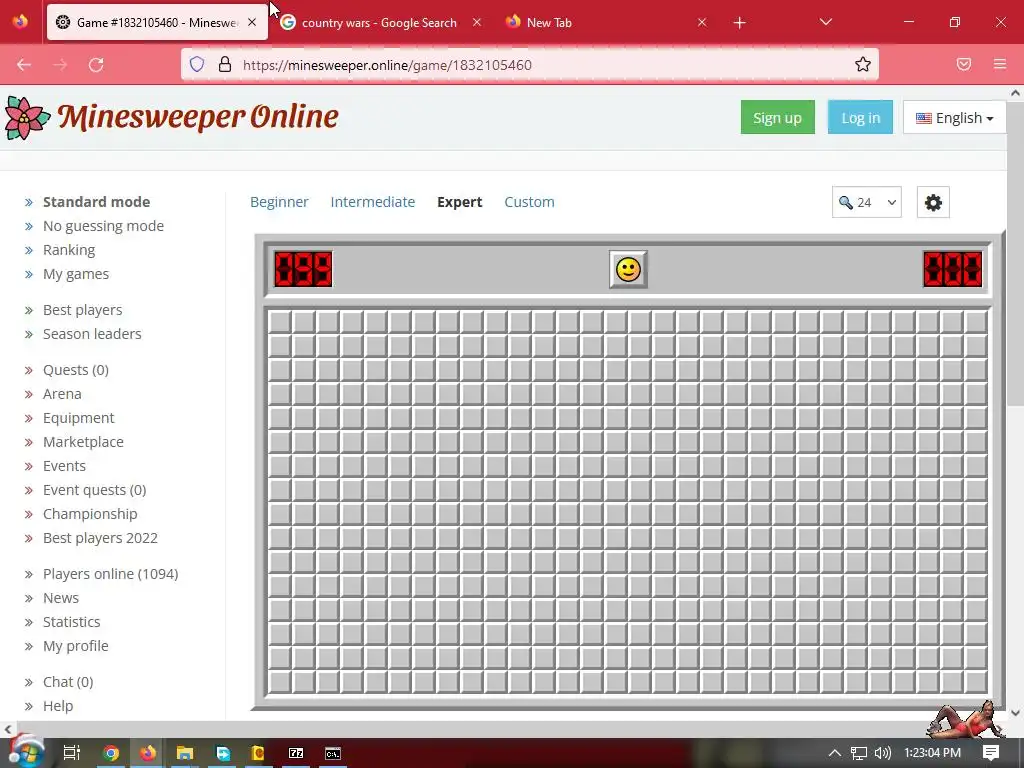Image resolution: width=1024 pixels, height=768 pixels.
Task: Click the blue Log in button
Action: tap(860, 118)
